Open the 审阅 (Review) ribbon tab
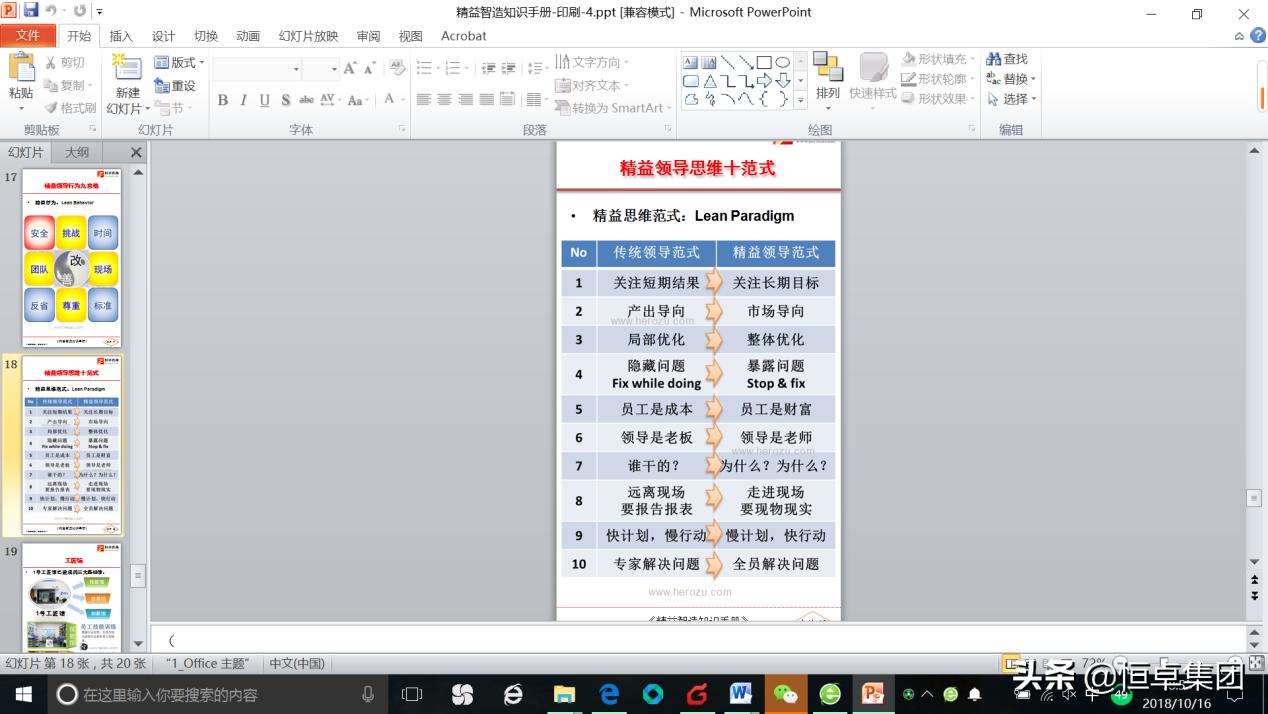This screenshot has height=714, width=1268. (x=367, y=36)
